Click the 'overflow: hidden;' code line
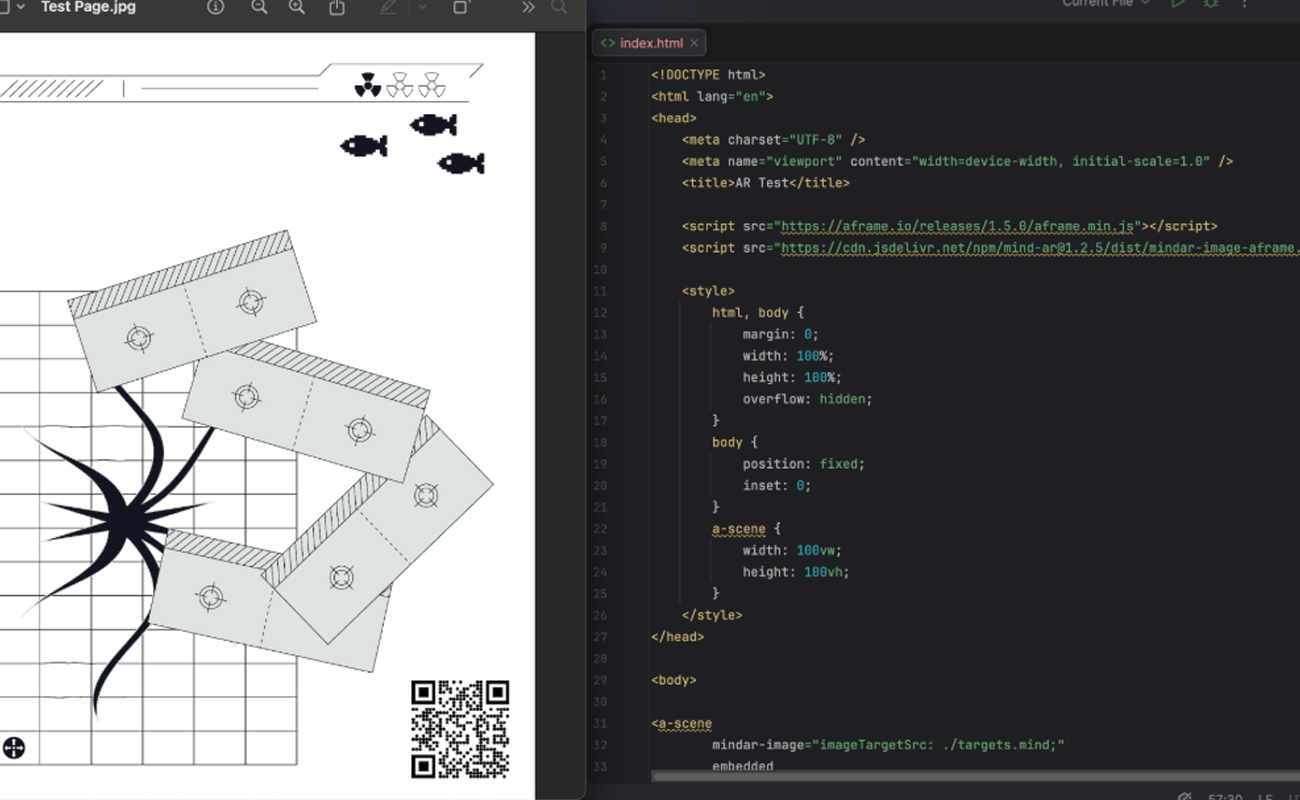This screenshot has height=800, width=1300. pyautogui.click(x=807, y=399)
